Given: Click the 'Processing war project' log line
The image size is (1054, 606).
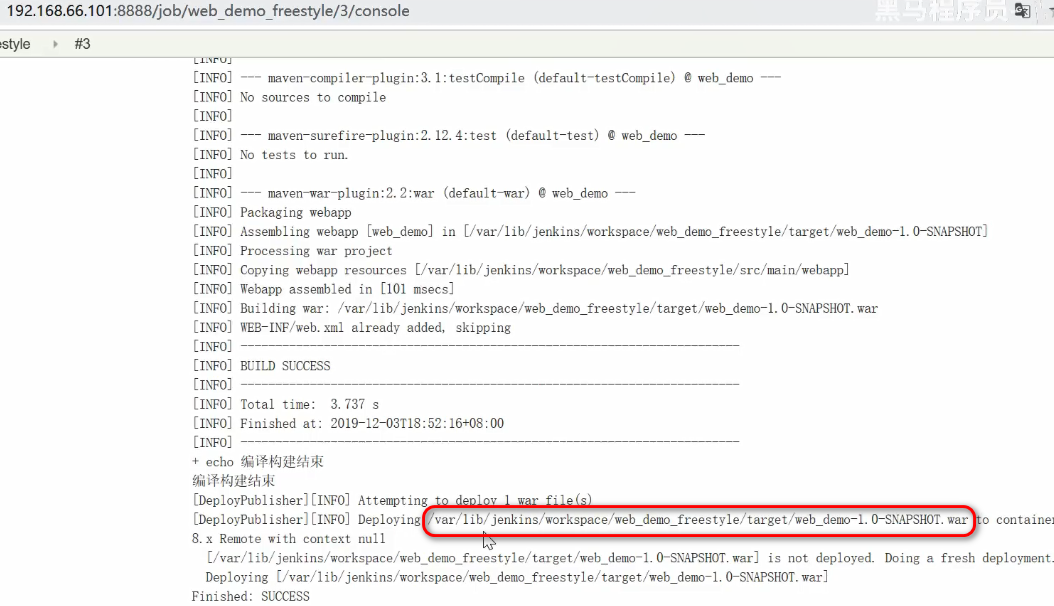Looking at the screenshot, I should [292, 251].
